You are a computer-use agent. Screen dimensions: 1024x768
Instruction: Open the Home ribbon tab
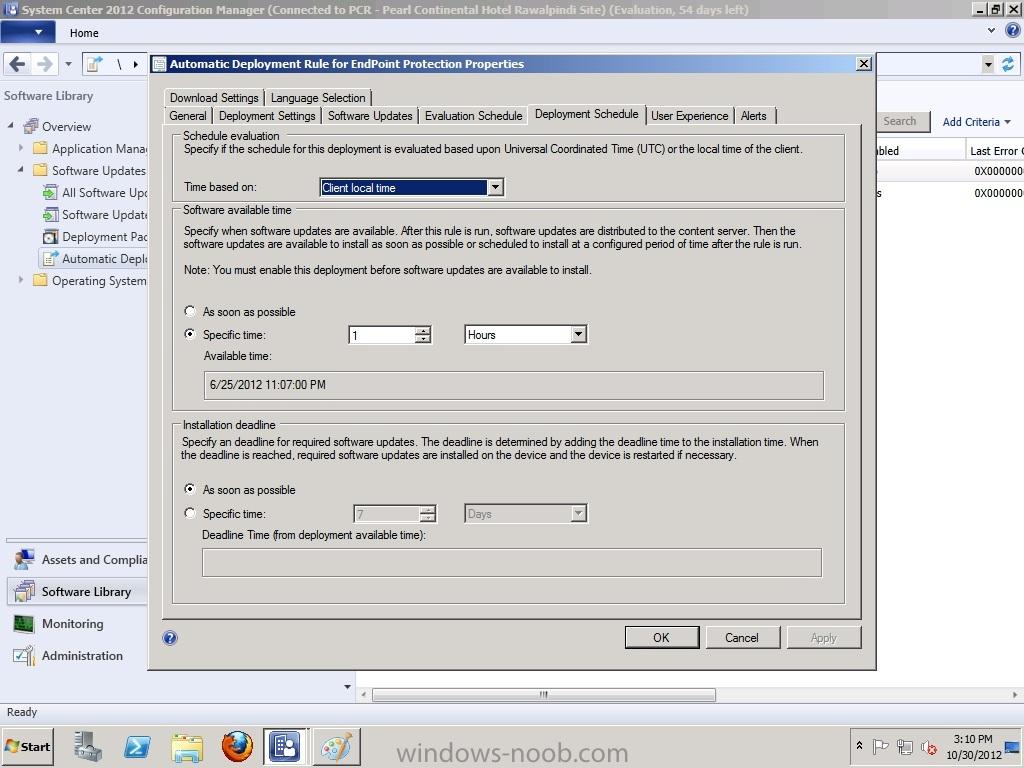tap(84, 33)
